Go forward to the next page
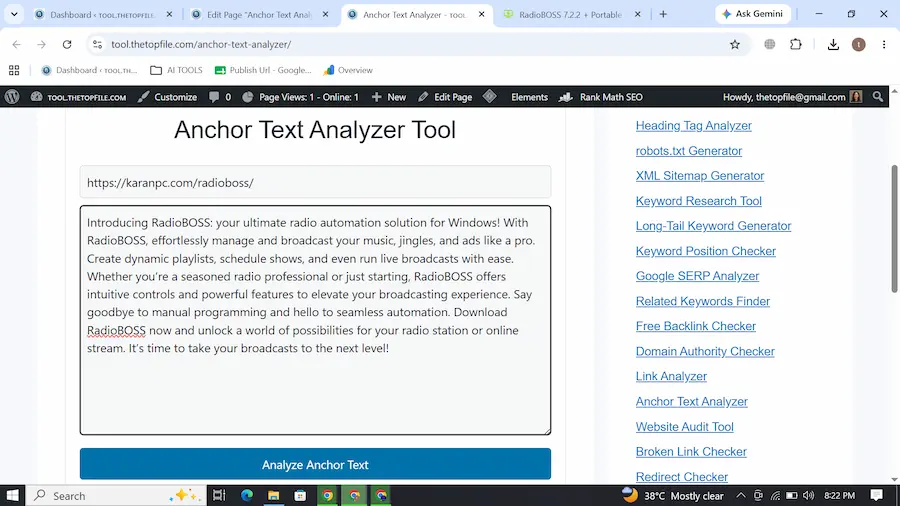The height and width of the screenshot is (506, 900). coord(41,44)
